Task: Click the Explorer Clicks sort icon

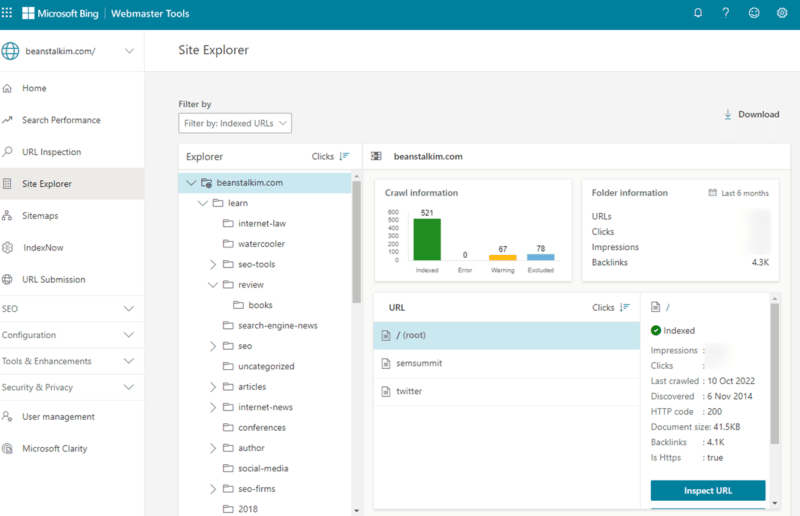Action: click(344, 157)
